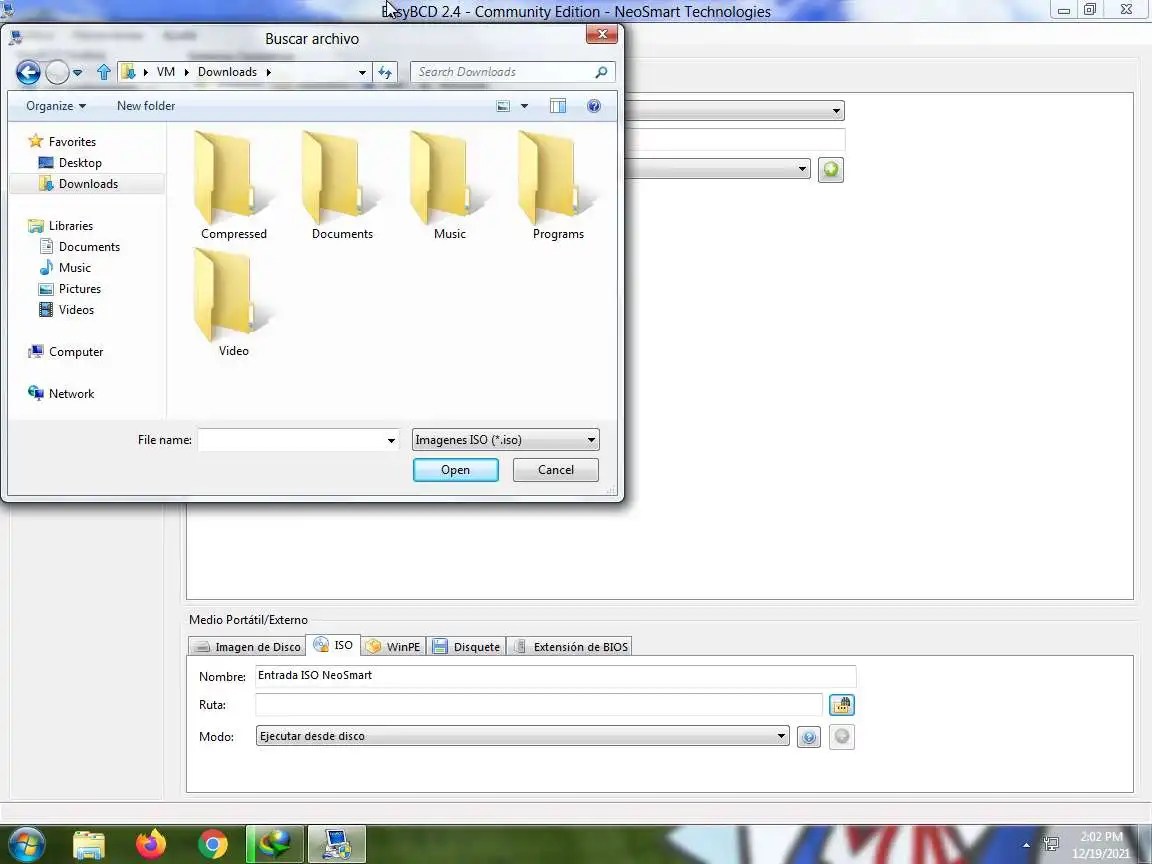1152x864 pixels.
Task: Open the Imagenes ISO file type filter
Action: tap(505, 440)
